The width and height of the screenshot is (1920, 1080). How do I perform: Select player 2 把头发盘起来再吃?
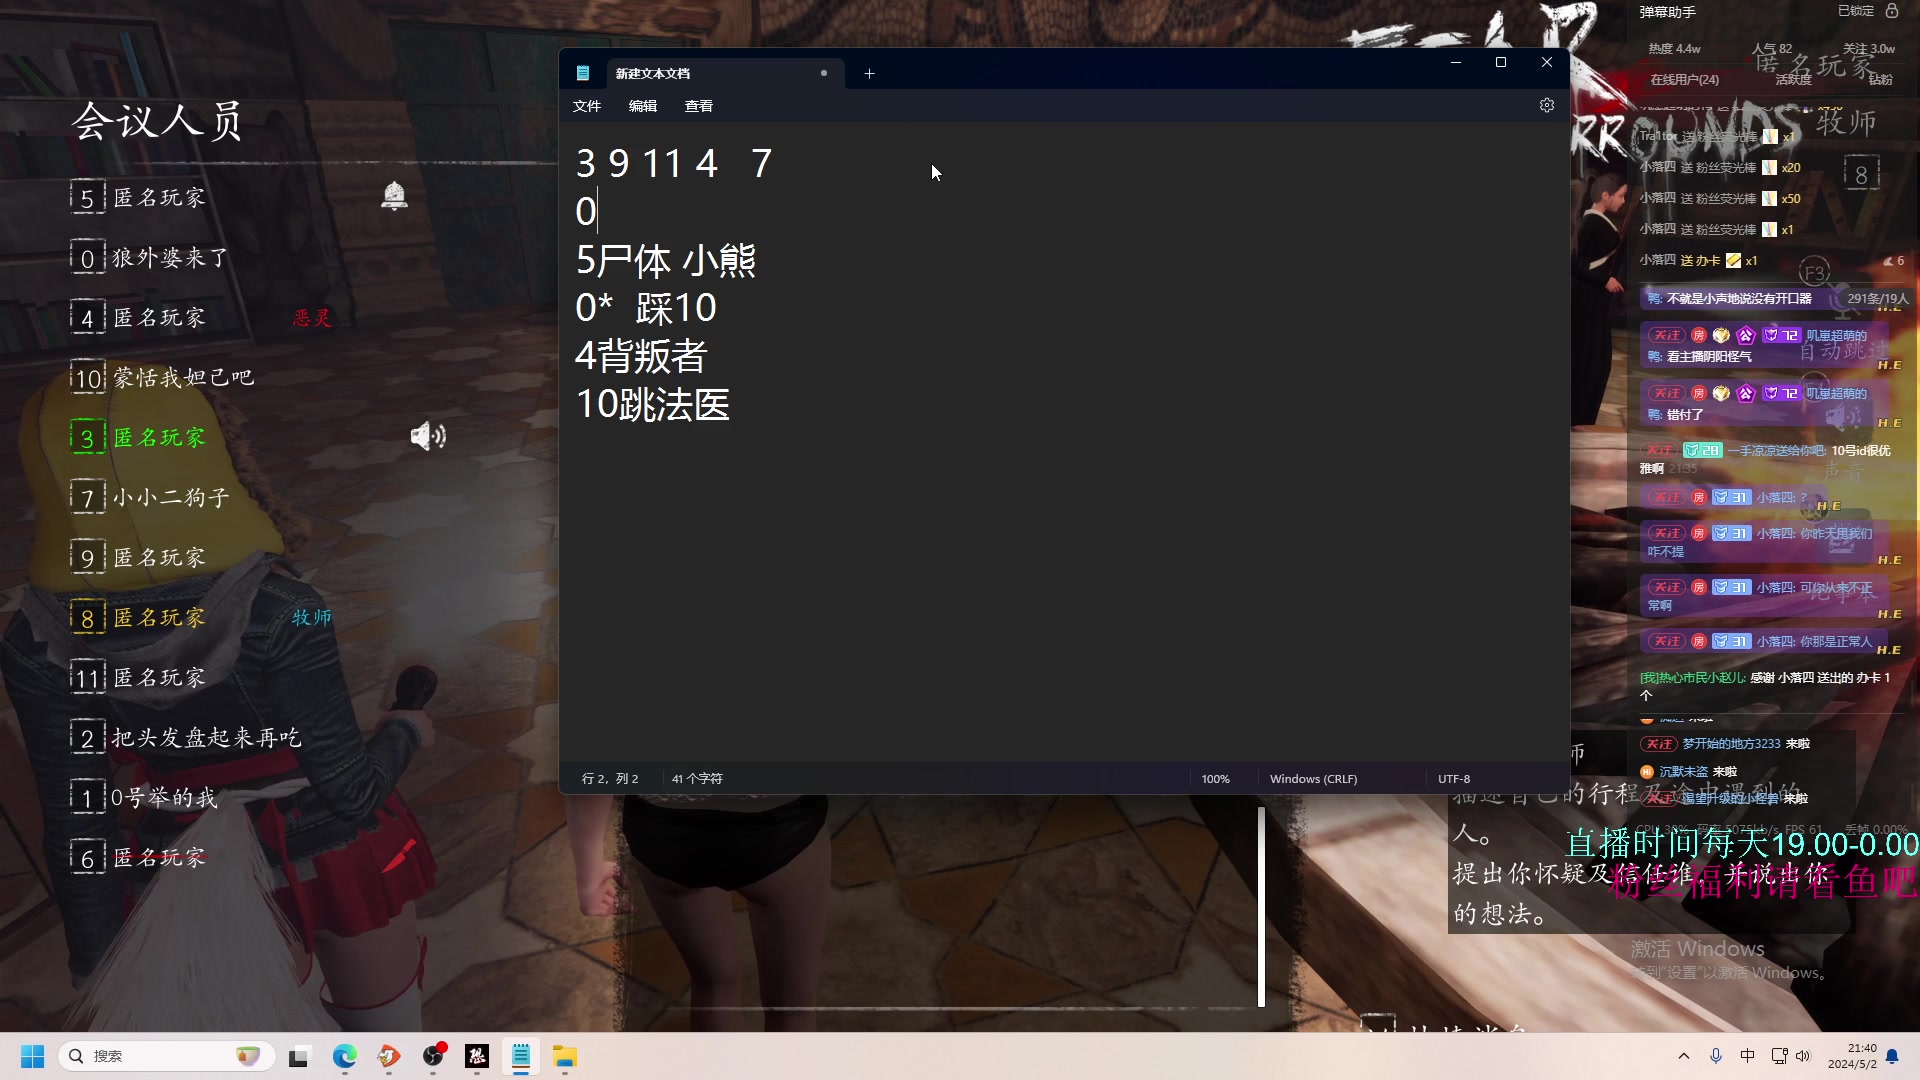(186, 738)
